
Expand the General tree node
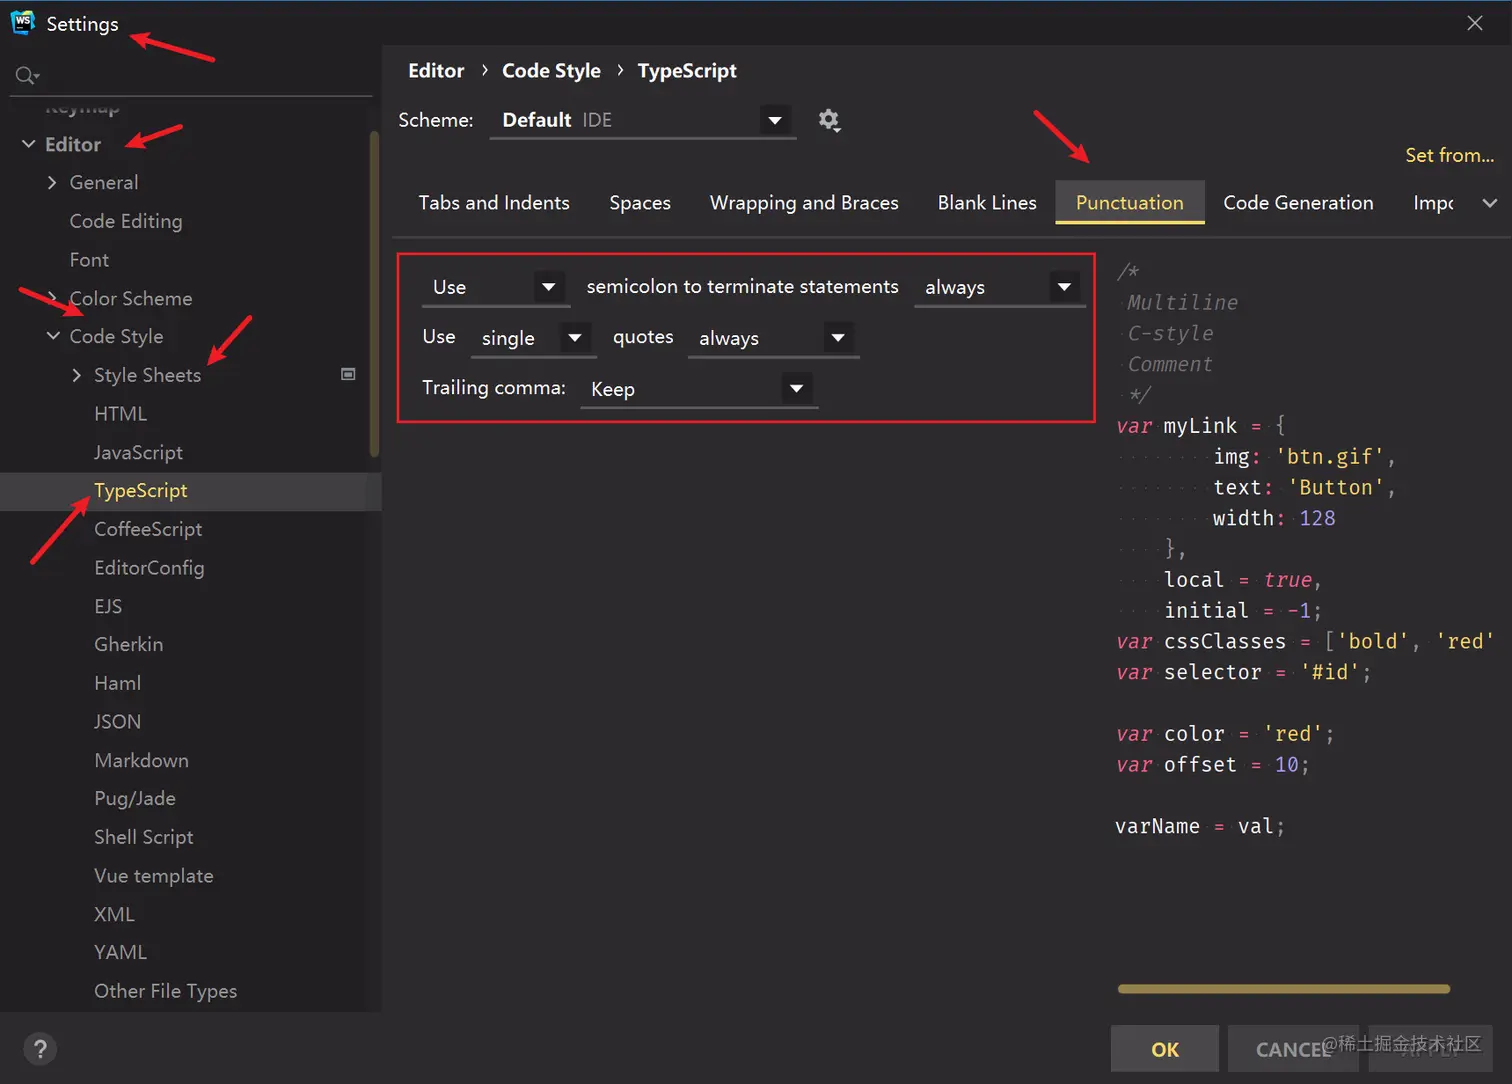[x=52, y=182]
